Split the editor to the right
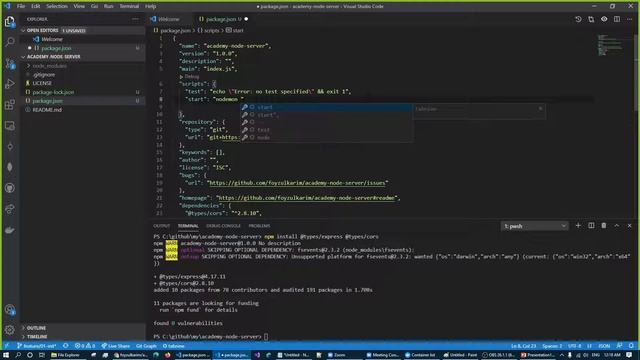The image size is (640, 360). [x=617, y=19]
